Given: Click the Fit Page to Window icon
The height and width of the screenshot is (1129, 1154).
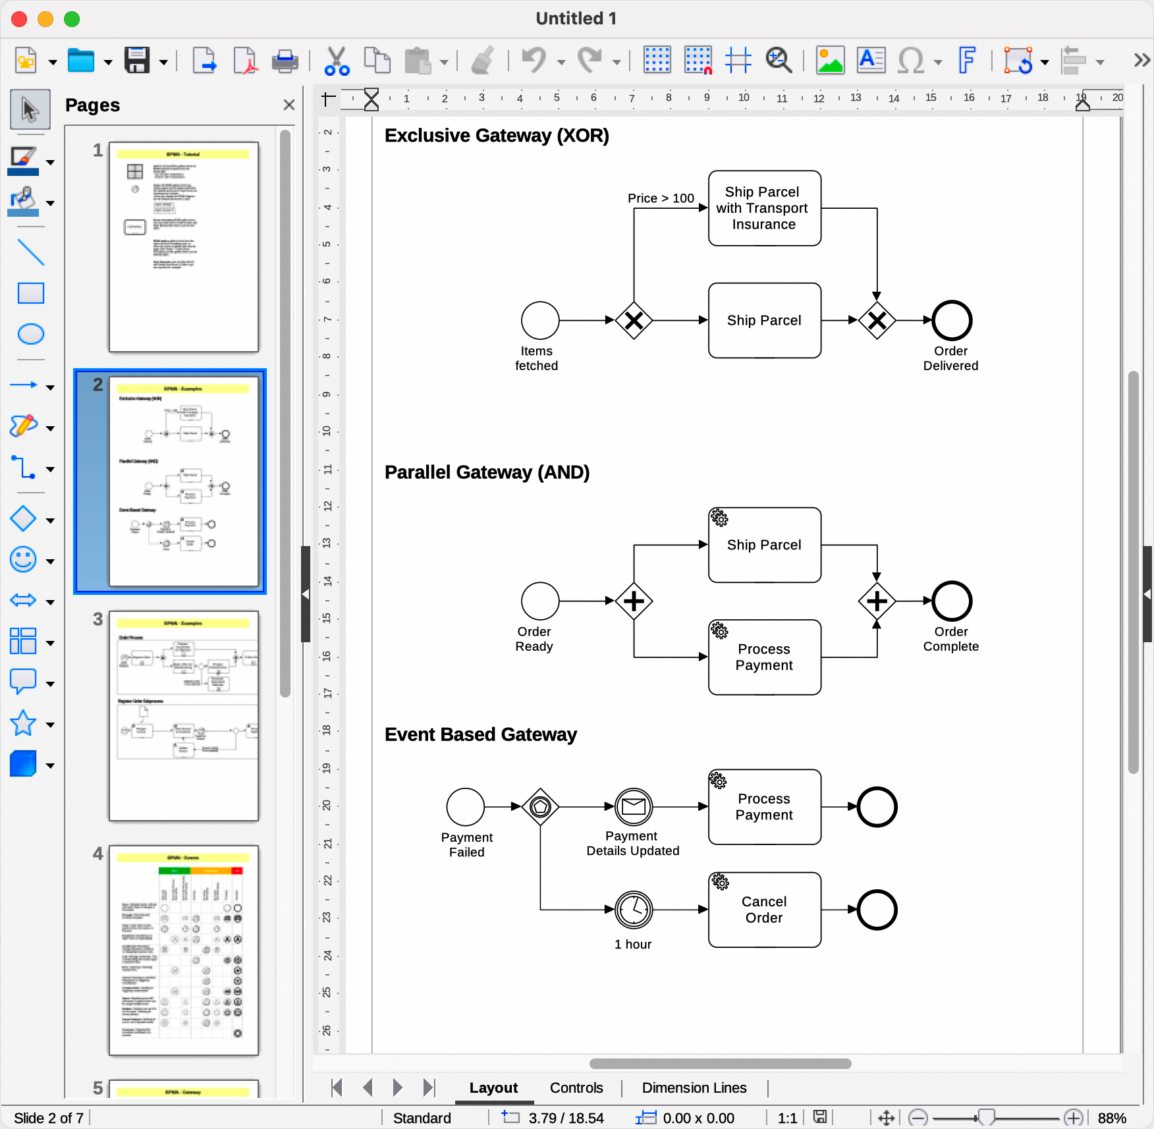Looking at the screenshot, I should 886,1118.
